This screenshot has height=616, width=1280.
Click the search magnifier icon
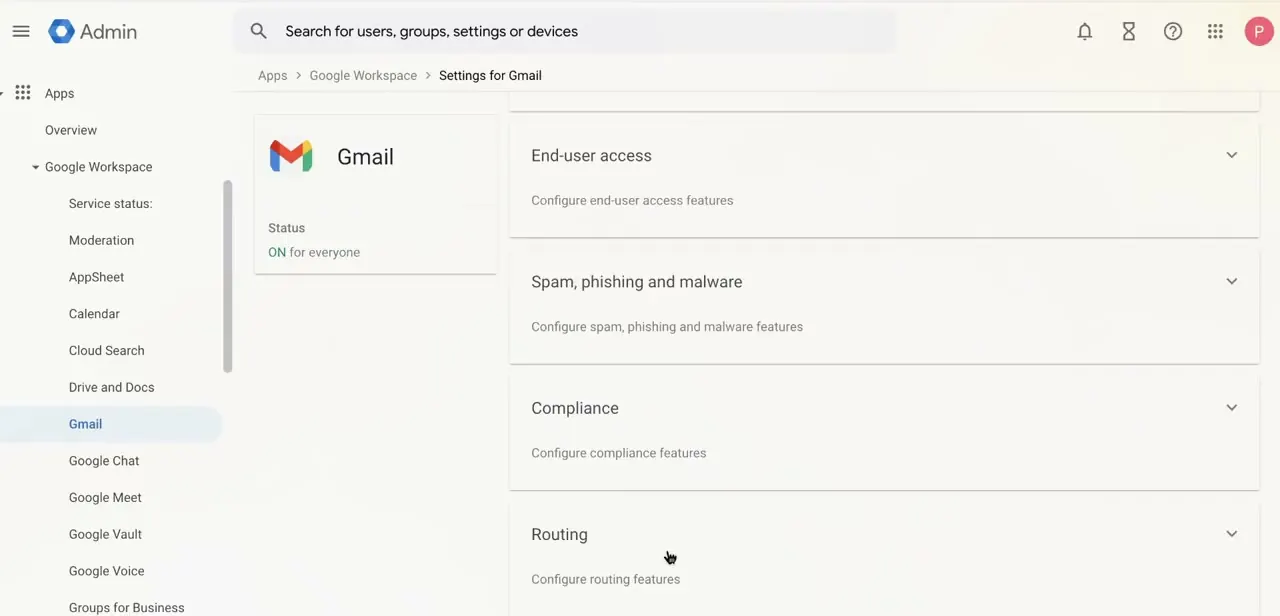pos(258,31)
